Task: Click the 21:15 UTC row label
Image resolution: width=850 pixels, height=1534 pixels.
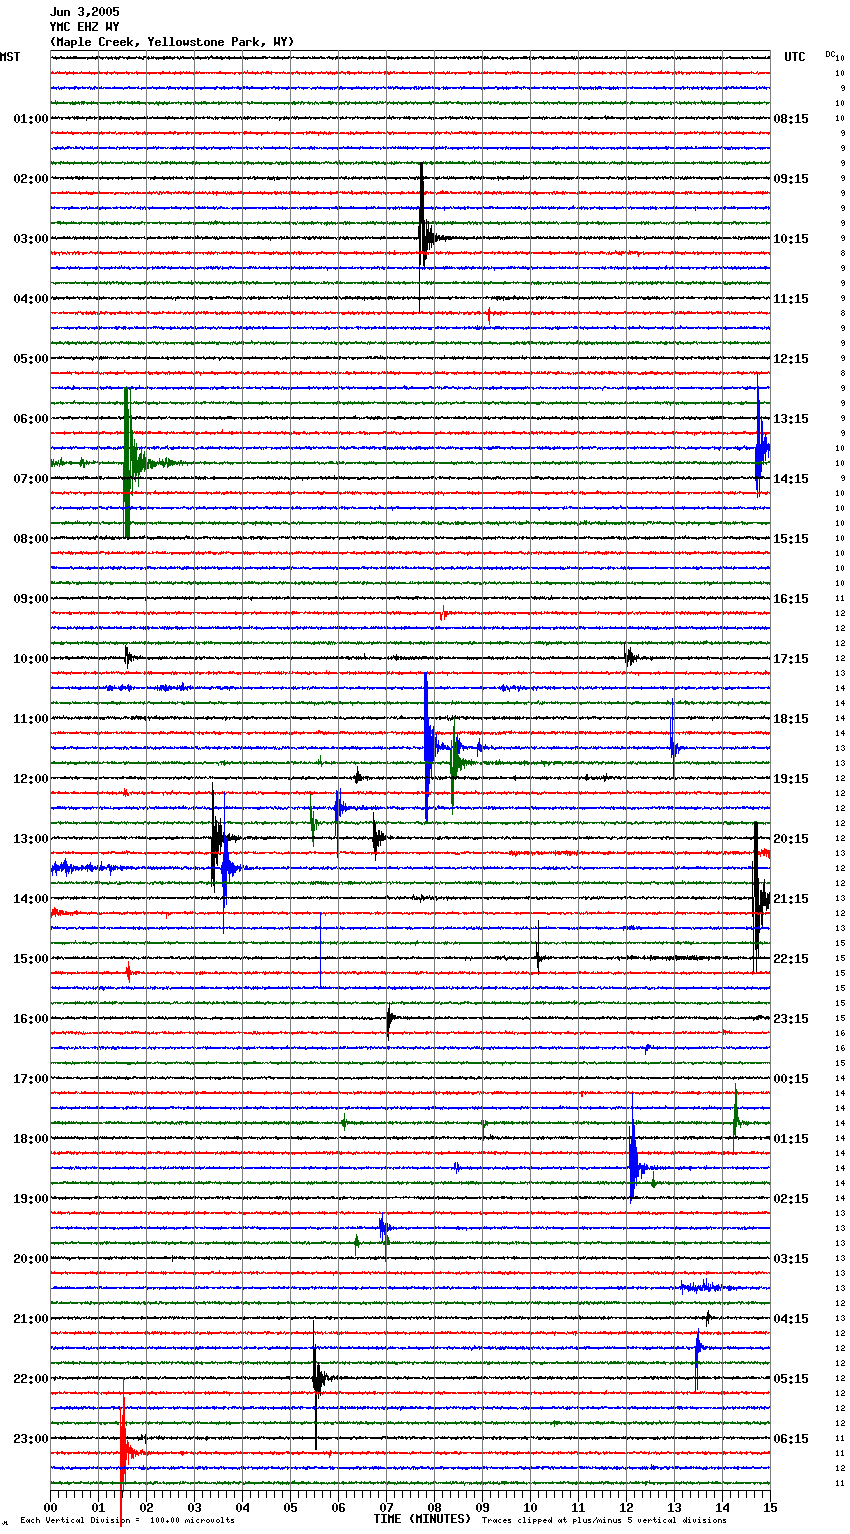Action: [x=791, y=899]
